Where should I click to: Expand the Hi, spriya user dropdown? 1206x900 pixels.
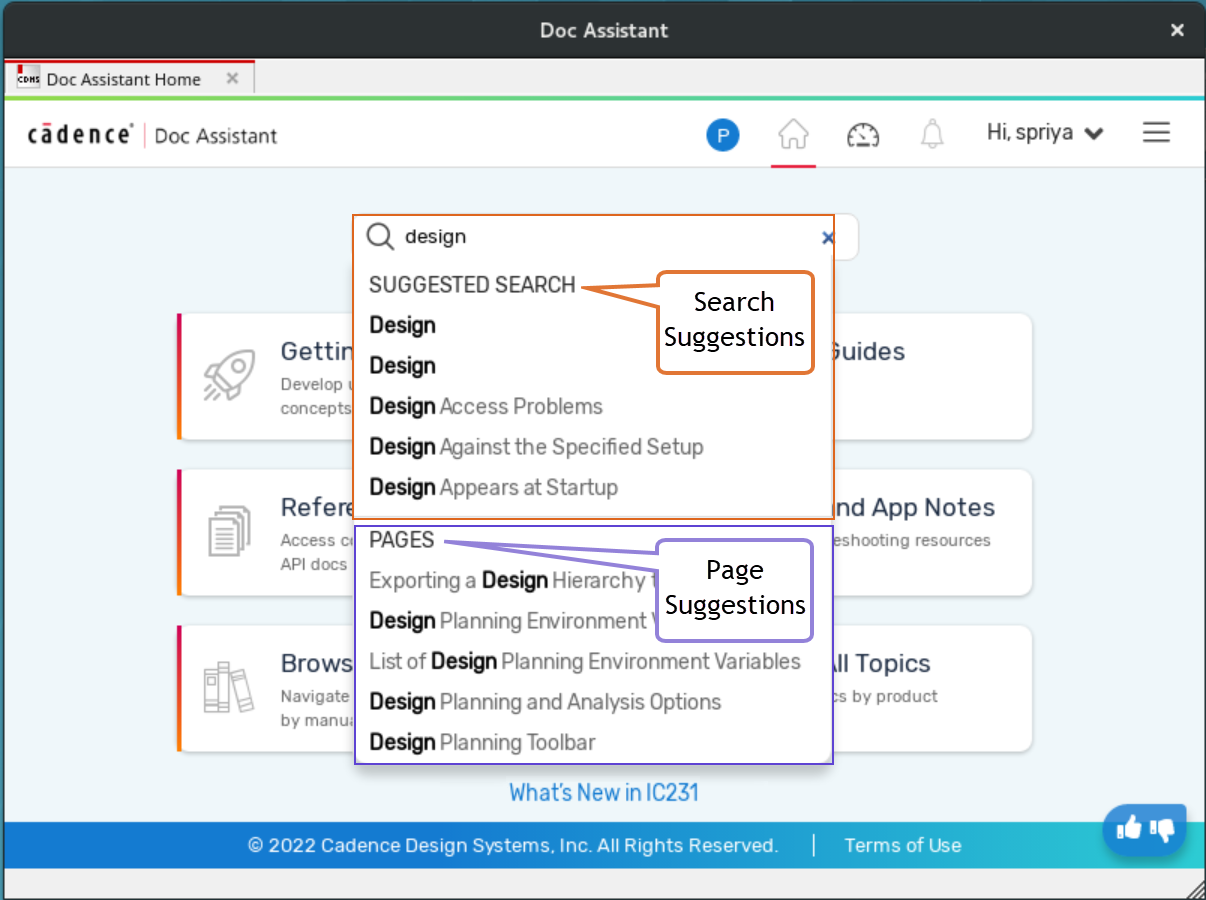click(x=1044, y=133)
